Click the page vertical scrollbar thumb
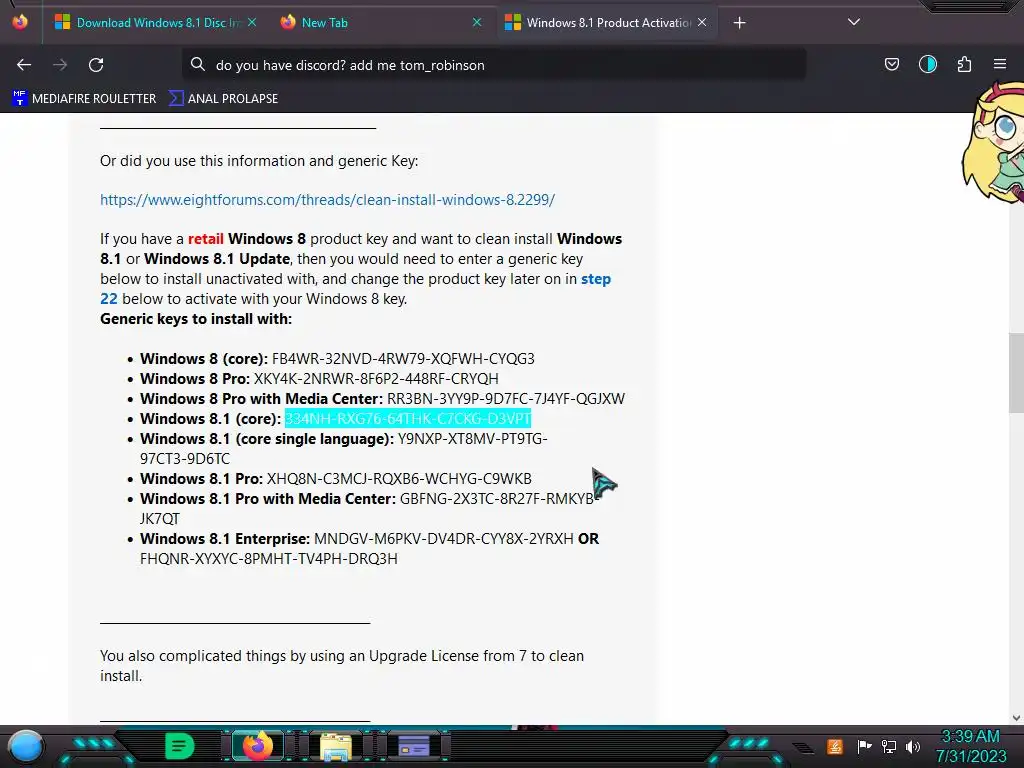The image size is (1024, 768). pos(1016,372)
